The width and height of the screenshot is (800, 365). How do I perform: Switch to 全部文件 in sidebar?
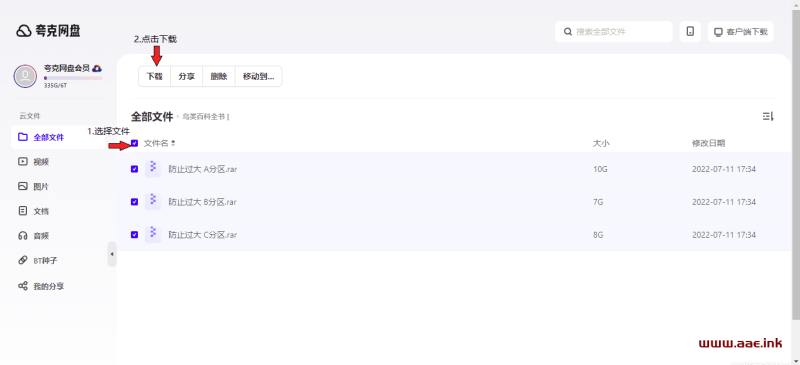tap(58, 137)
